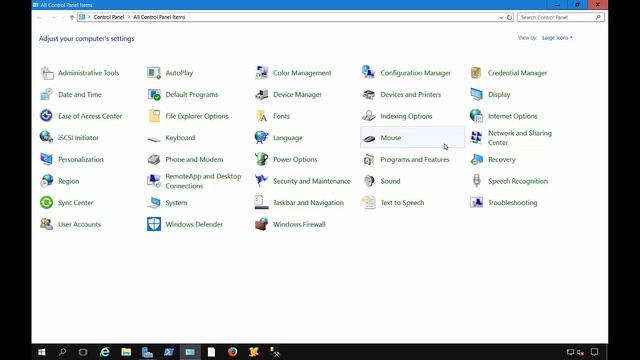The width and height of the screenshot is (640, 360).
Task: Click the search magnifier icon in search box
Action: pos(598,17)
